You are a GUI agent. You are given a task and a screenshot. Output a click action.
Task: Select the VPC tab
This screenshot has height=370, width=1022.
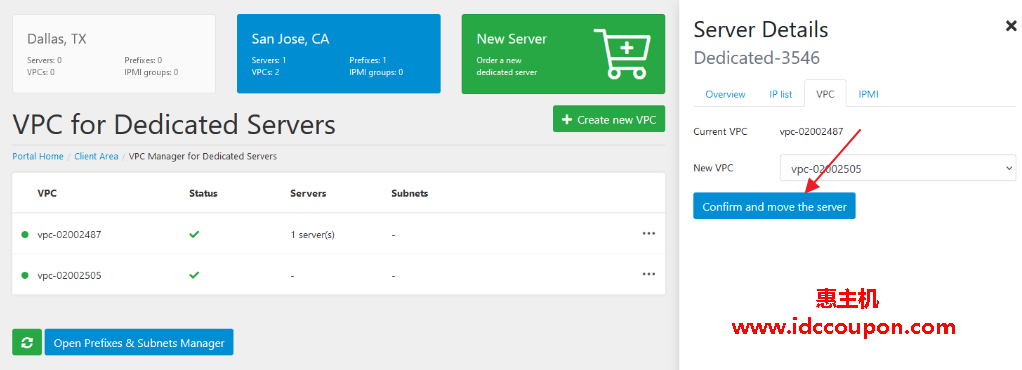click(x=825, y=94)
